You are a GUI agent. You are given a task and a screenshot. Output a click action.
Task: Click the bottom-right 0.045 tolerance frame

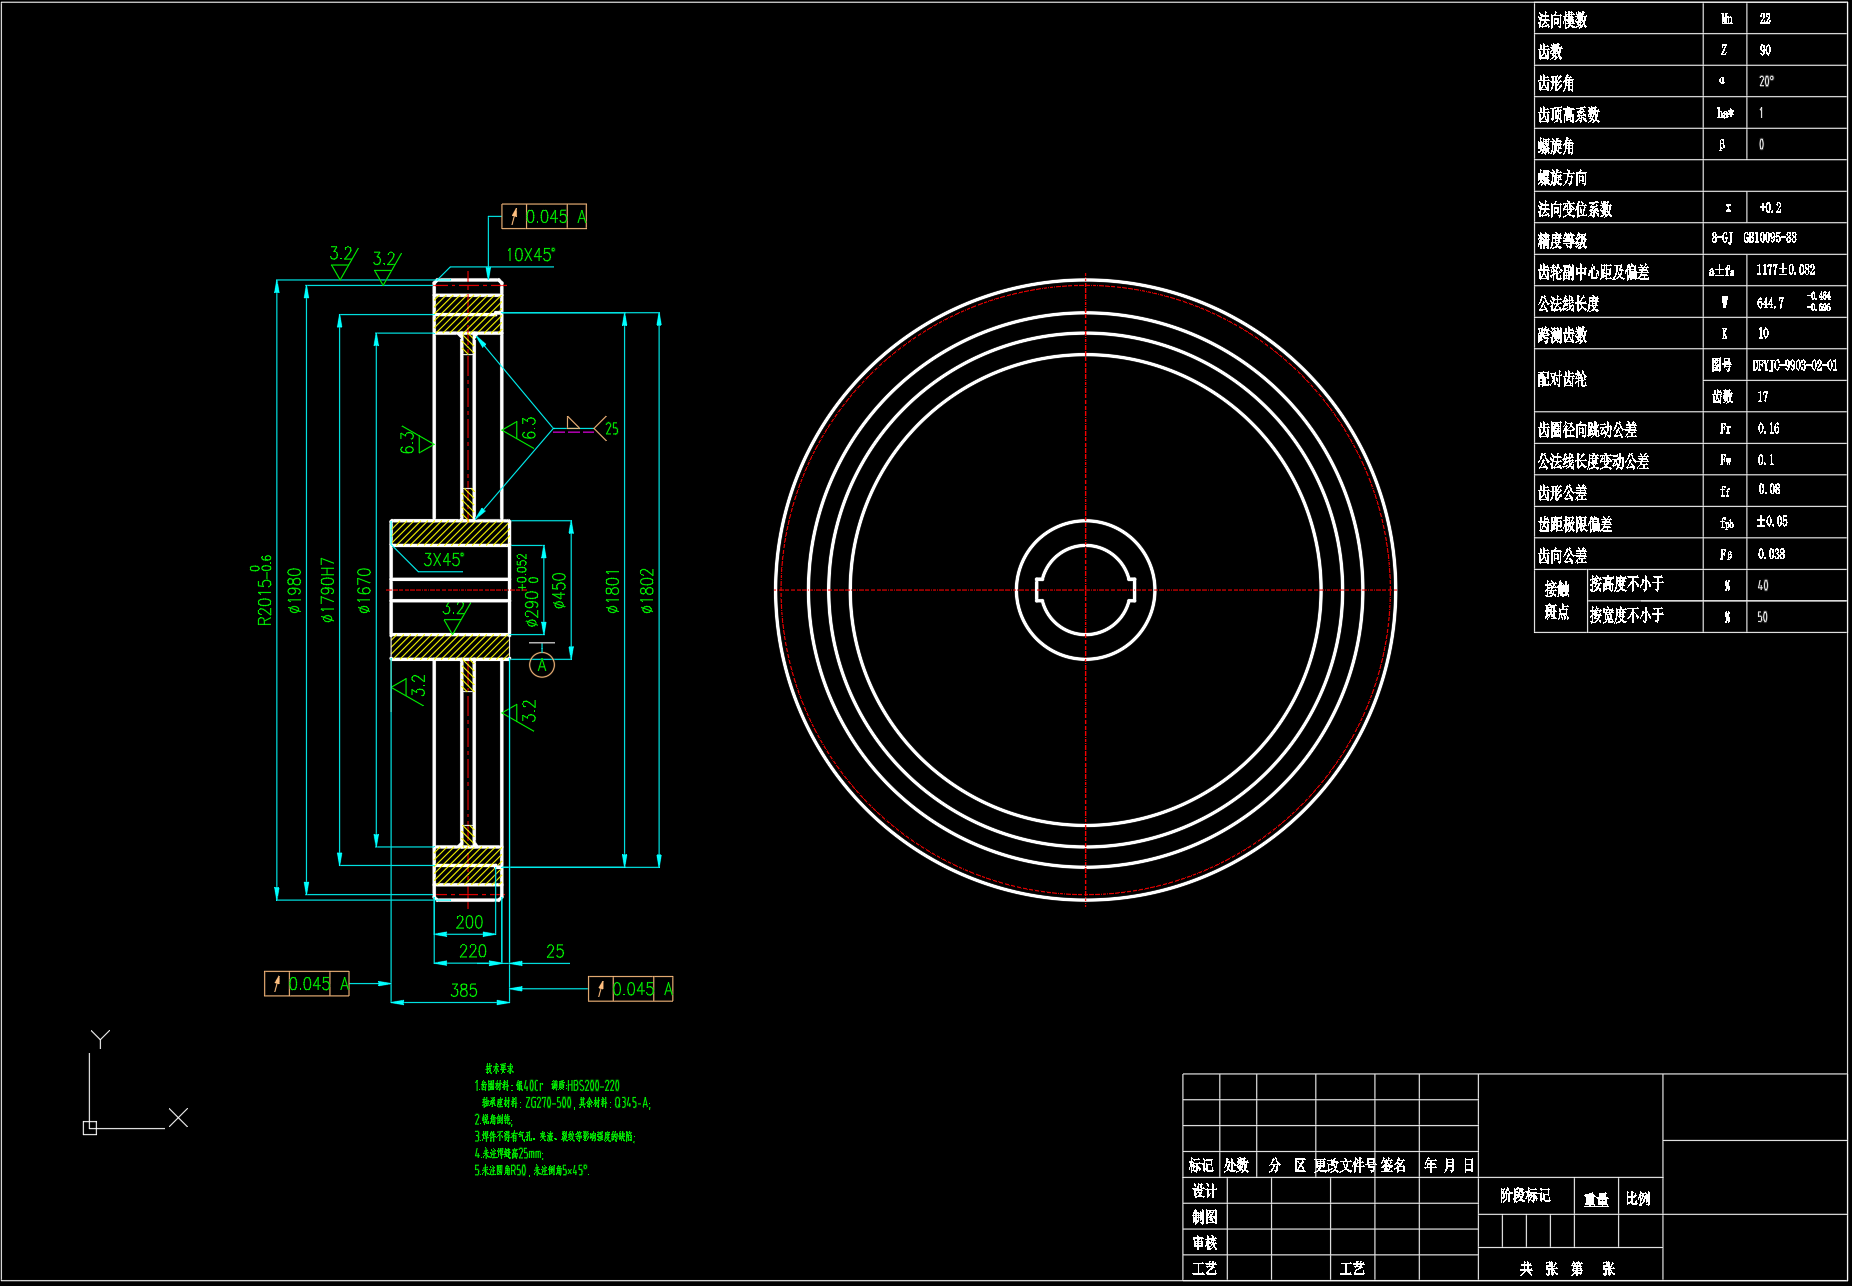(631, 989)
